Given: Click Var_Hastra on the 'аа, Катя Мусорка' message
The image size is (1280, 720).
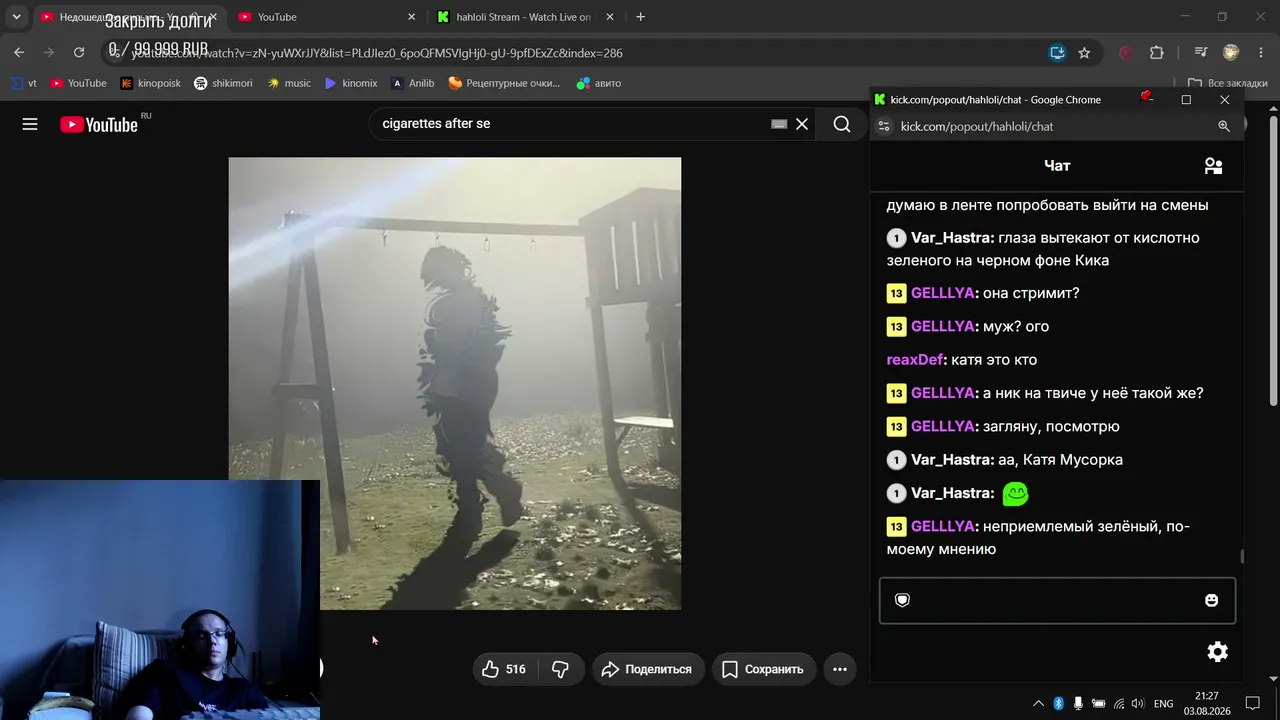Looking at the screenshot, I should pyautogui.click(x=951, y=460).
